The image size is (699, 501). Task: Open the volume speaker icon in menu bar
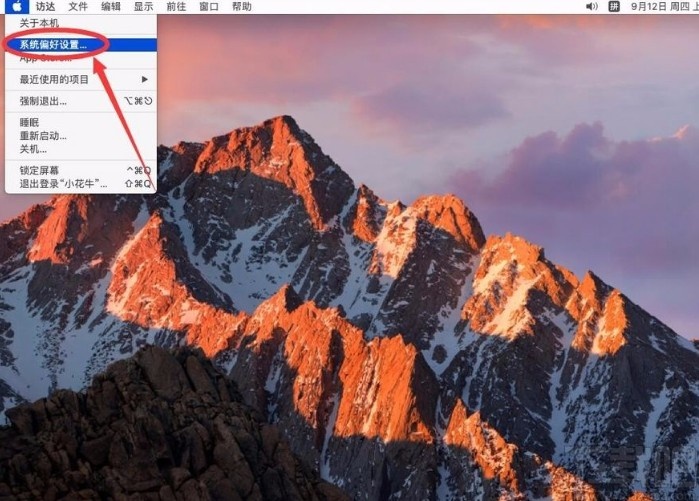(x=591, y=6)
